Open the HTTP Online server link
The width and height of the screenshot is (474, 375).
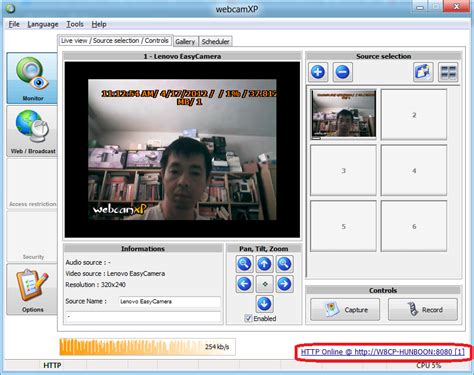[x=382, y=352]
